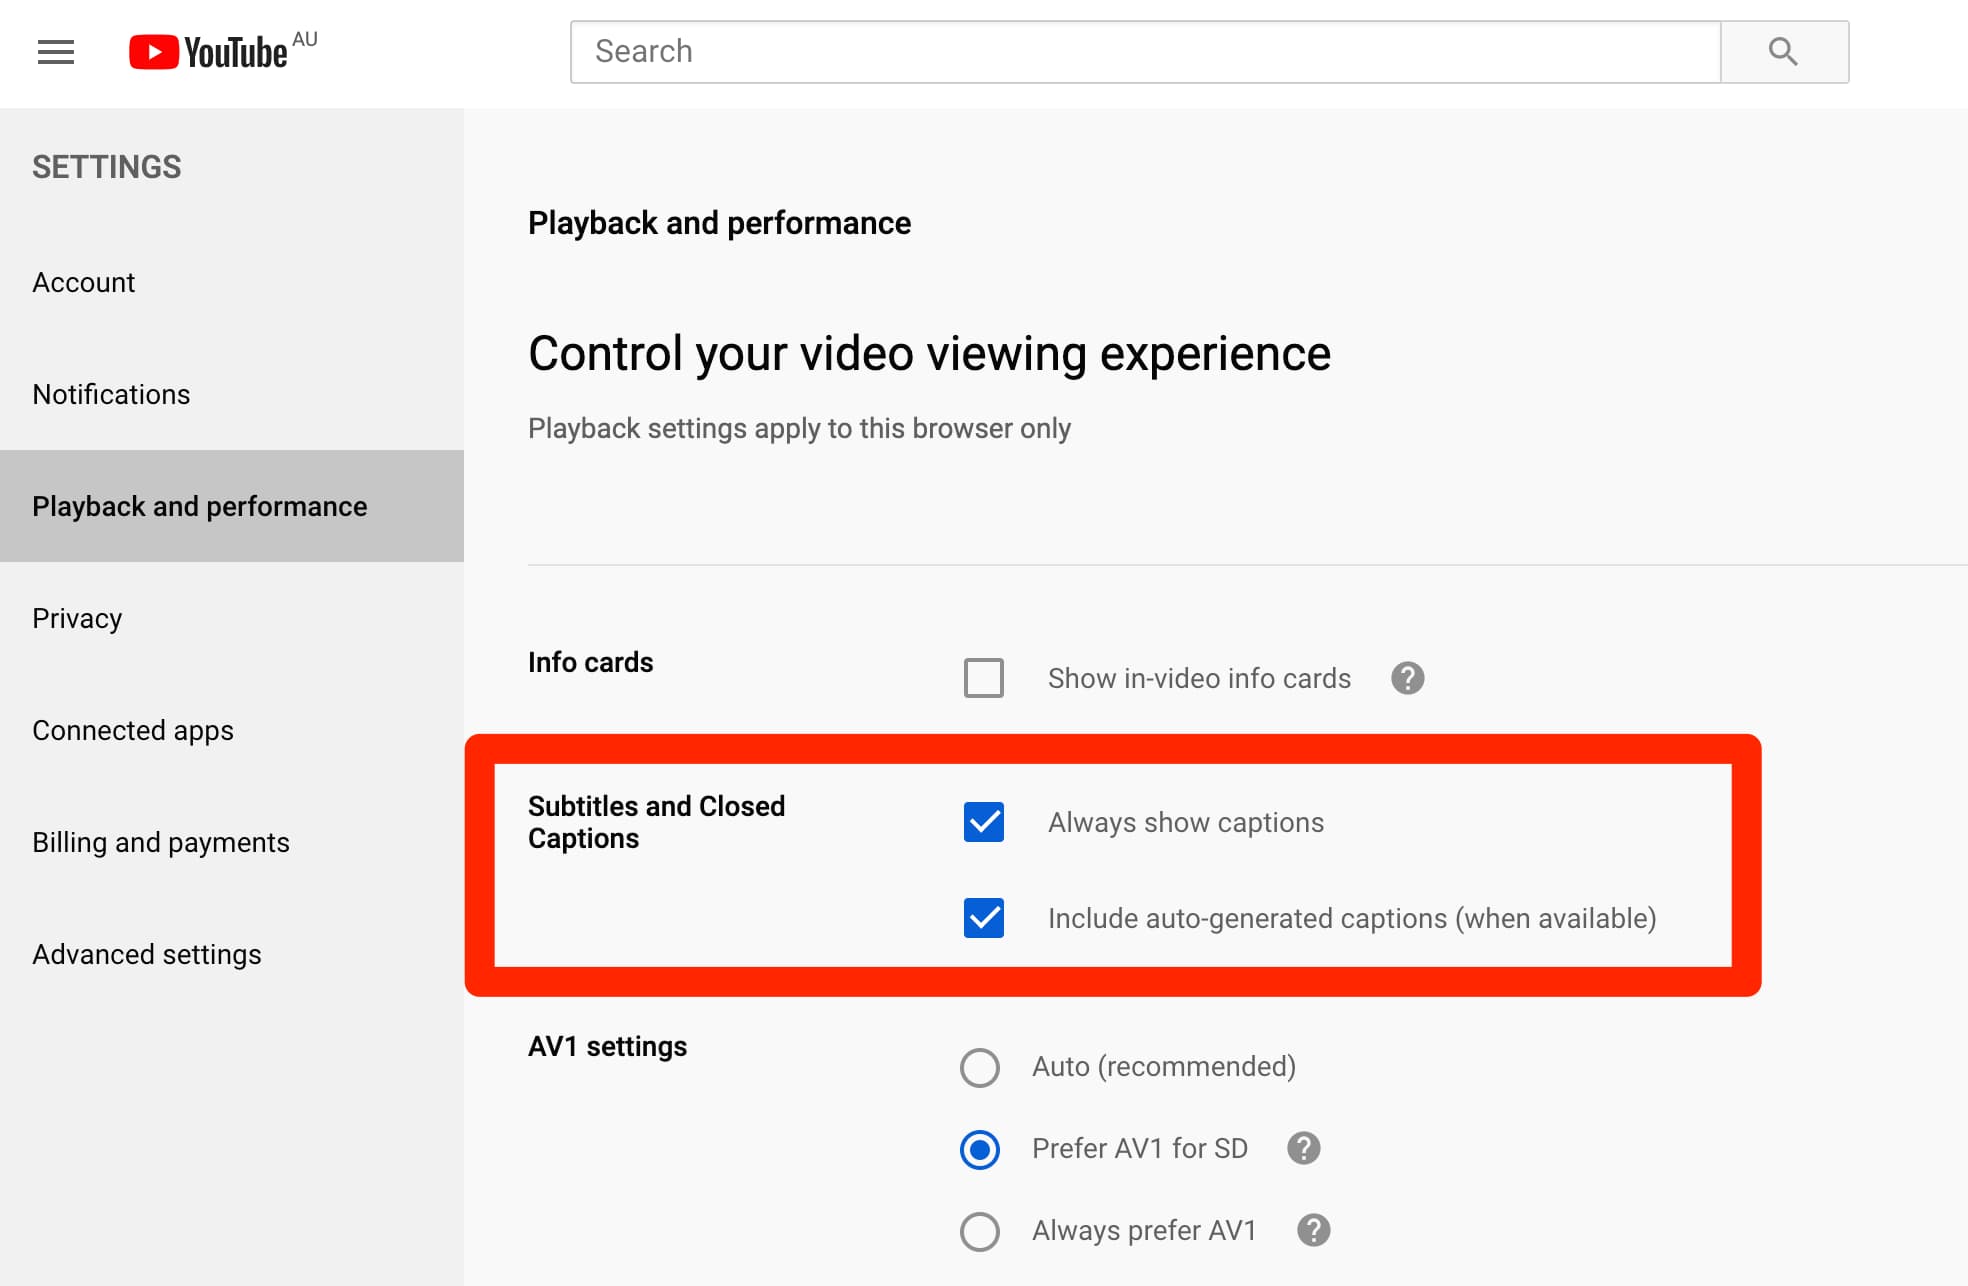The height and width of the screenshot is (1286, 1968).
Task: Open Connected apps settings
Action: click(x=232, y=730)
